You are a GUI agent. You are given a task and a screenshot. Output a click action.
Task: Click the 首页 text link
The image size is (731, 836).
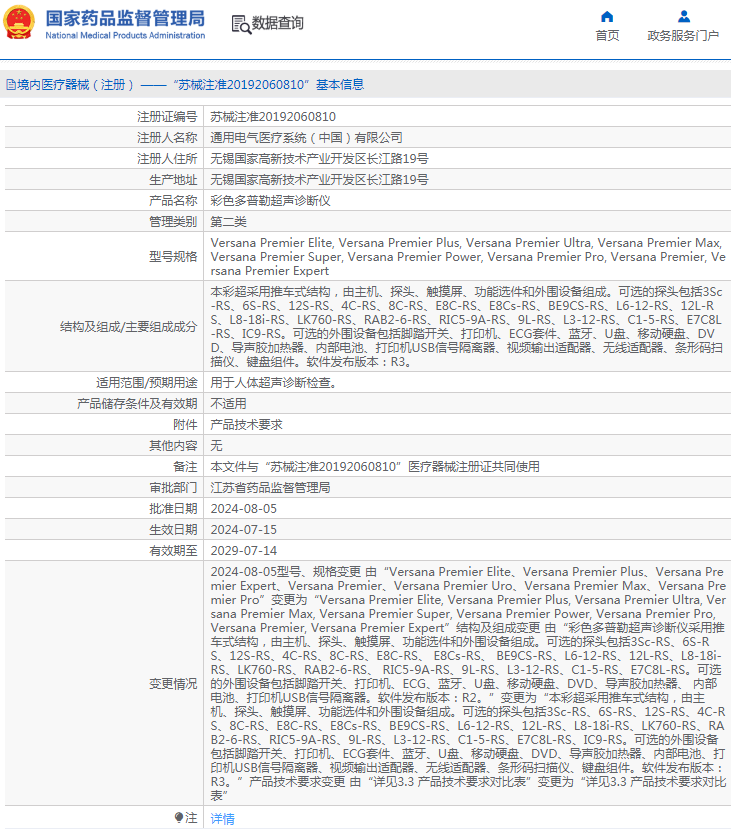tap(607, 35)
